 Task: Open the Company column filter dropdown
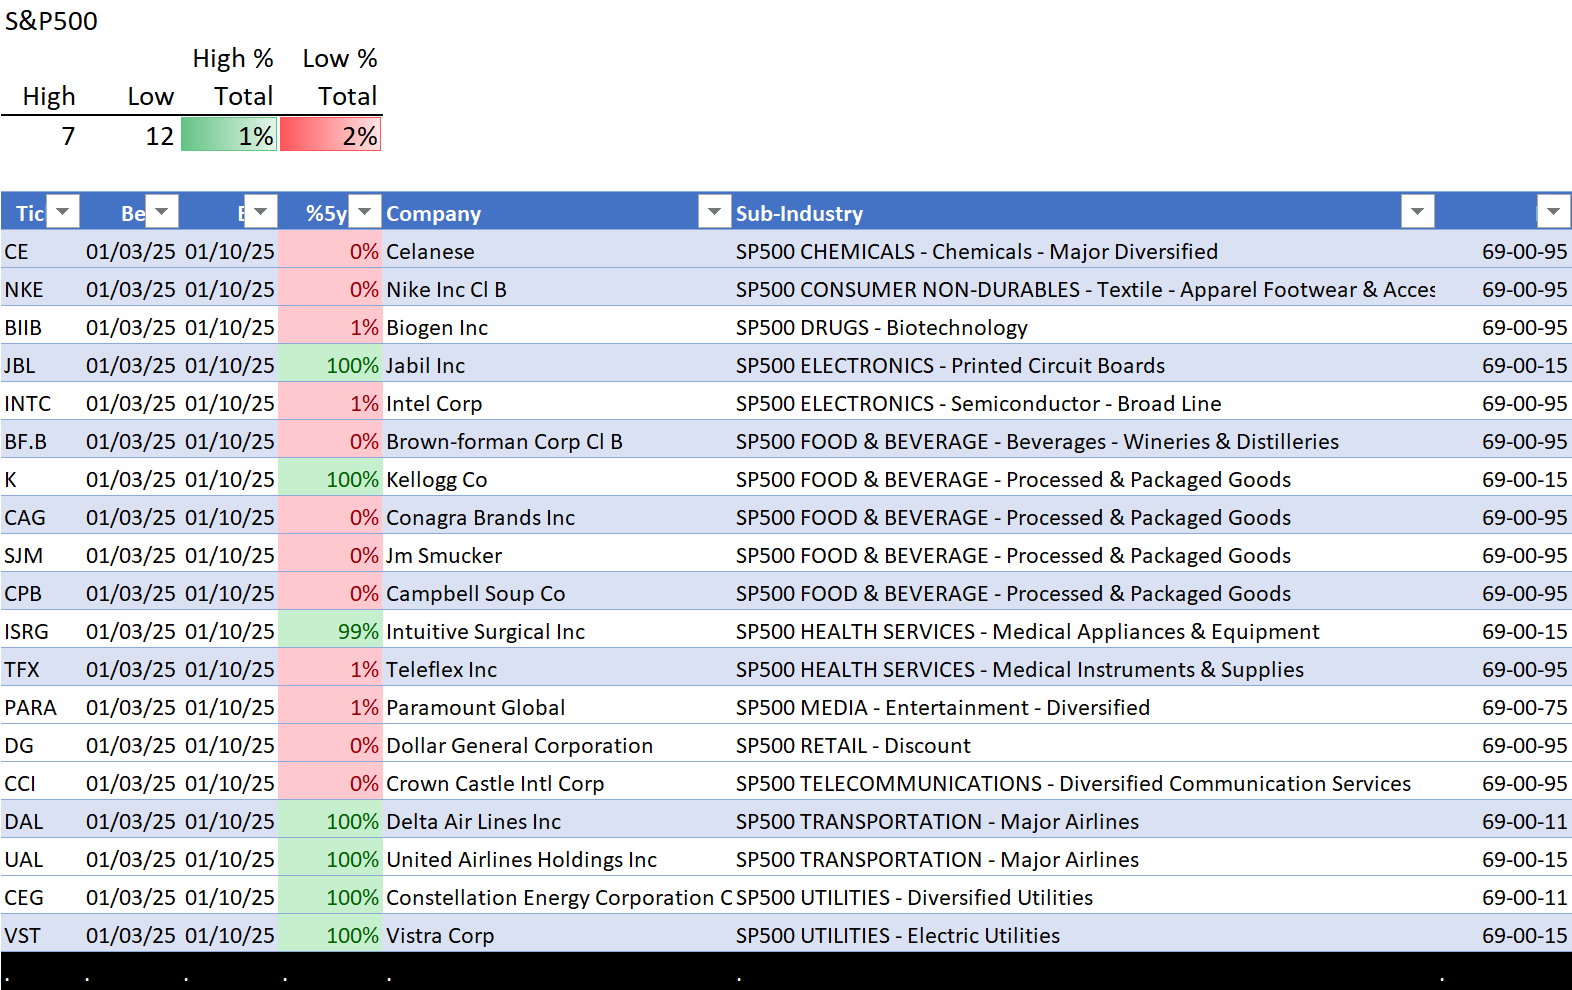pos(714,212)
